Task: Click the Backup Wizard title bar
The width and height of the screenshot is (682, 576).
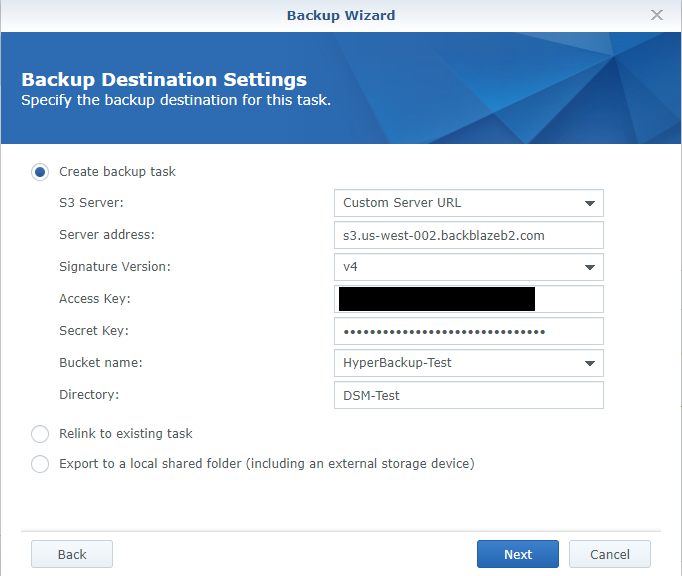Action: 341,15
